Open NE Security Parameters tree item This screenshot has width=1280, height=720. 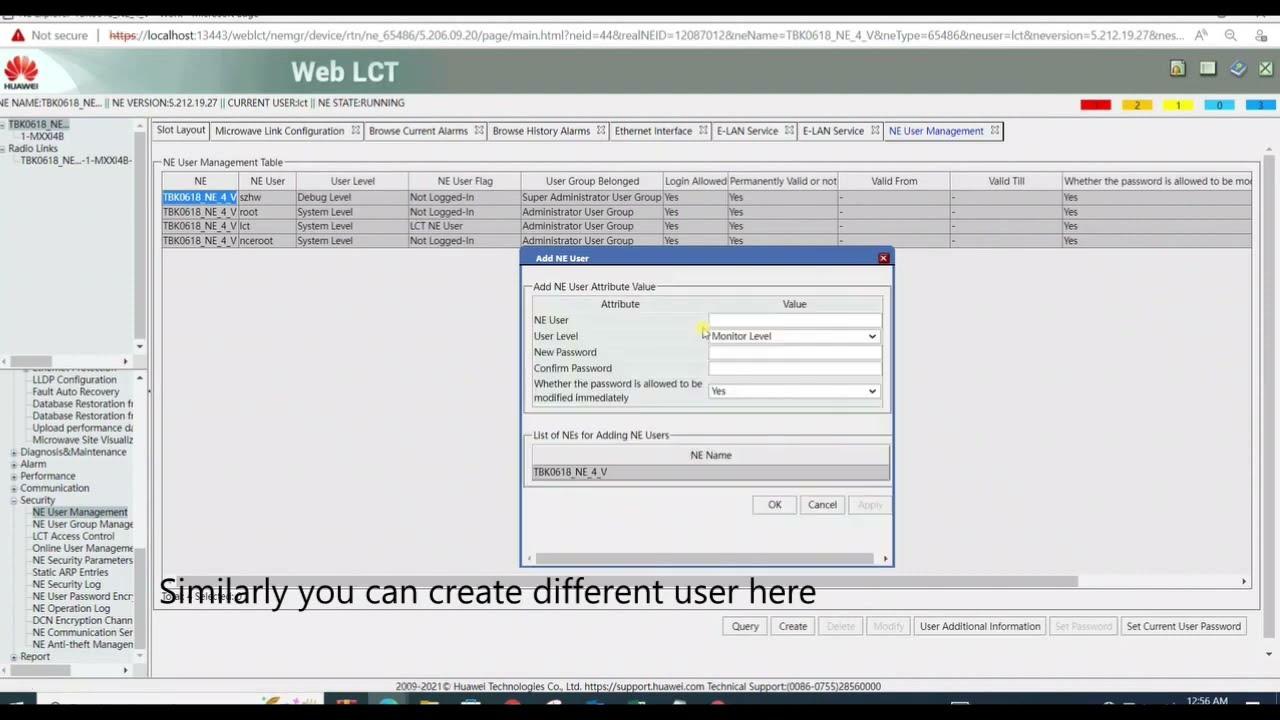click(x=82, y=560)
